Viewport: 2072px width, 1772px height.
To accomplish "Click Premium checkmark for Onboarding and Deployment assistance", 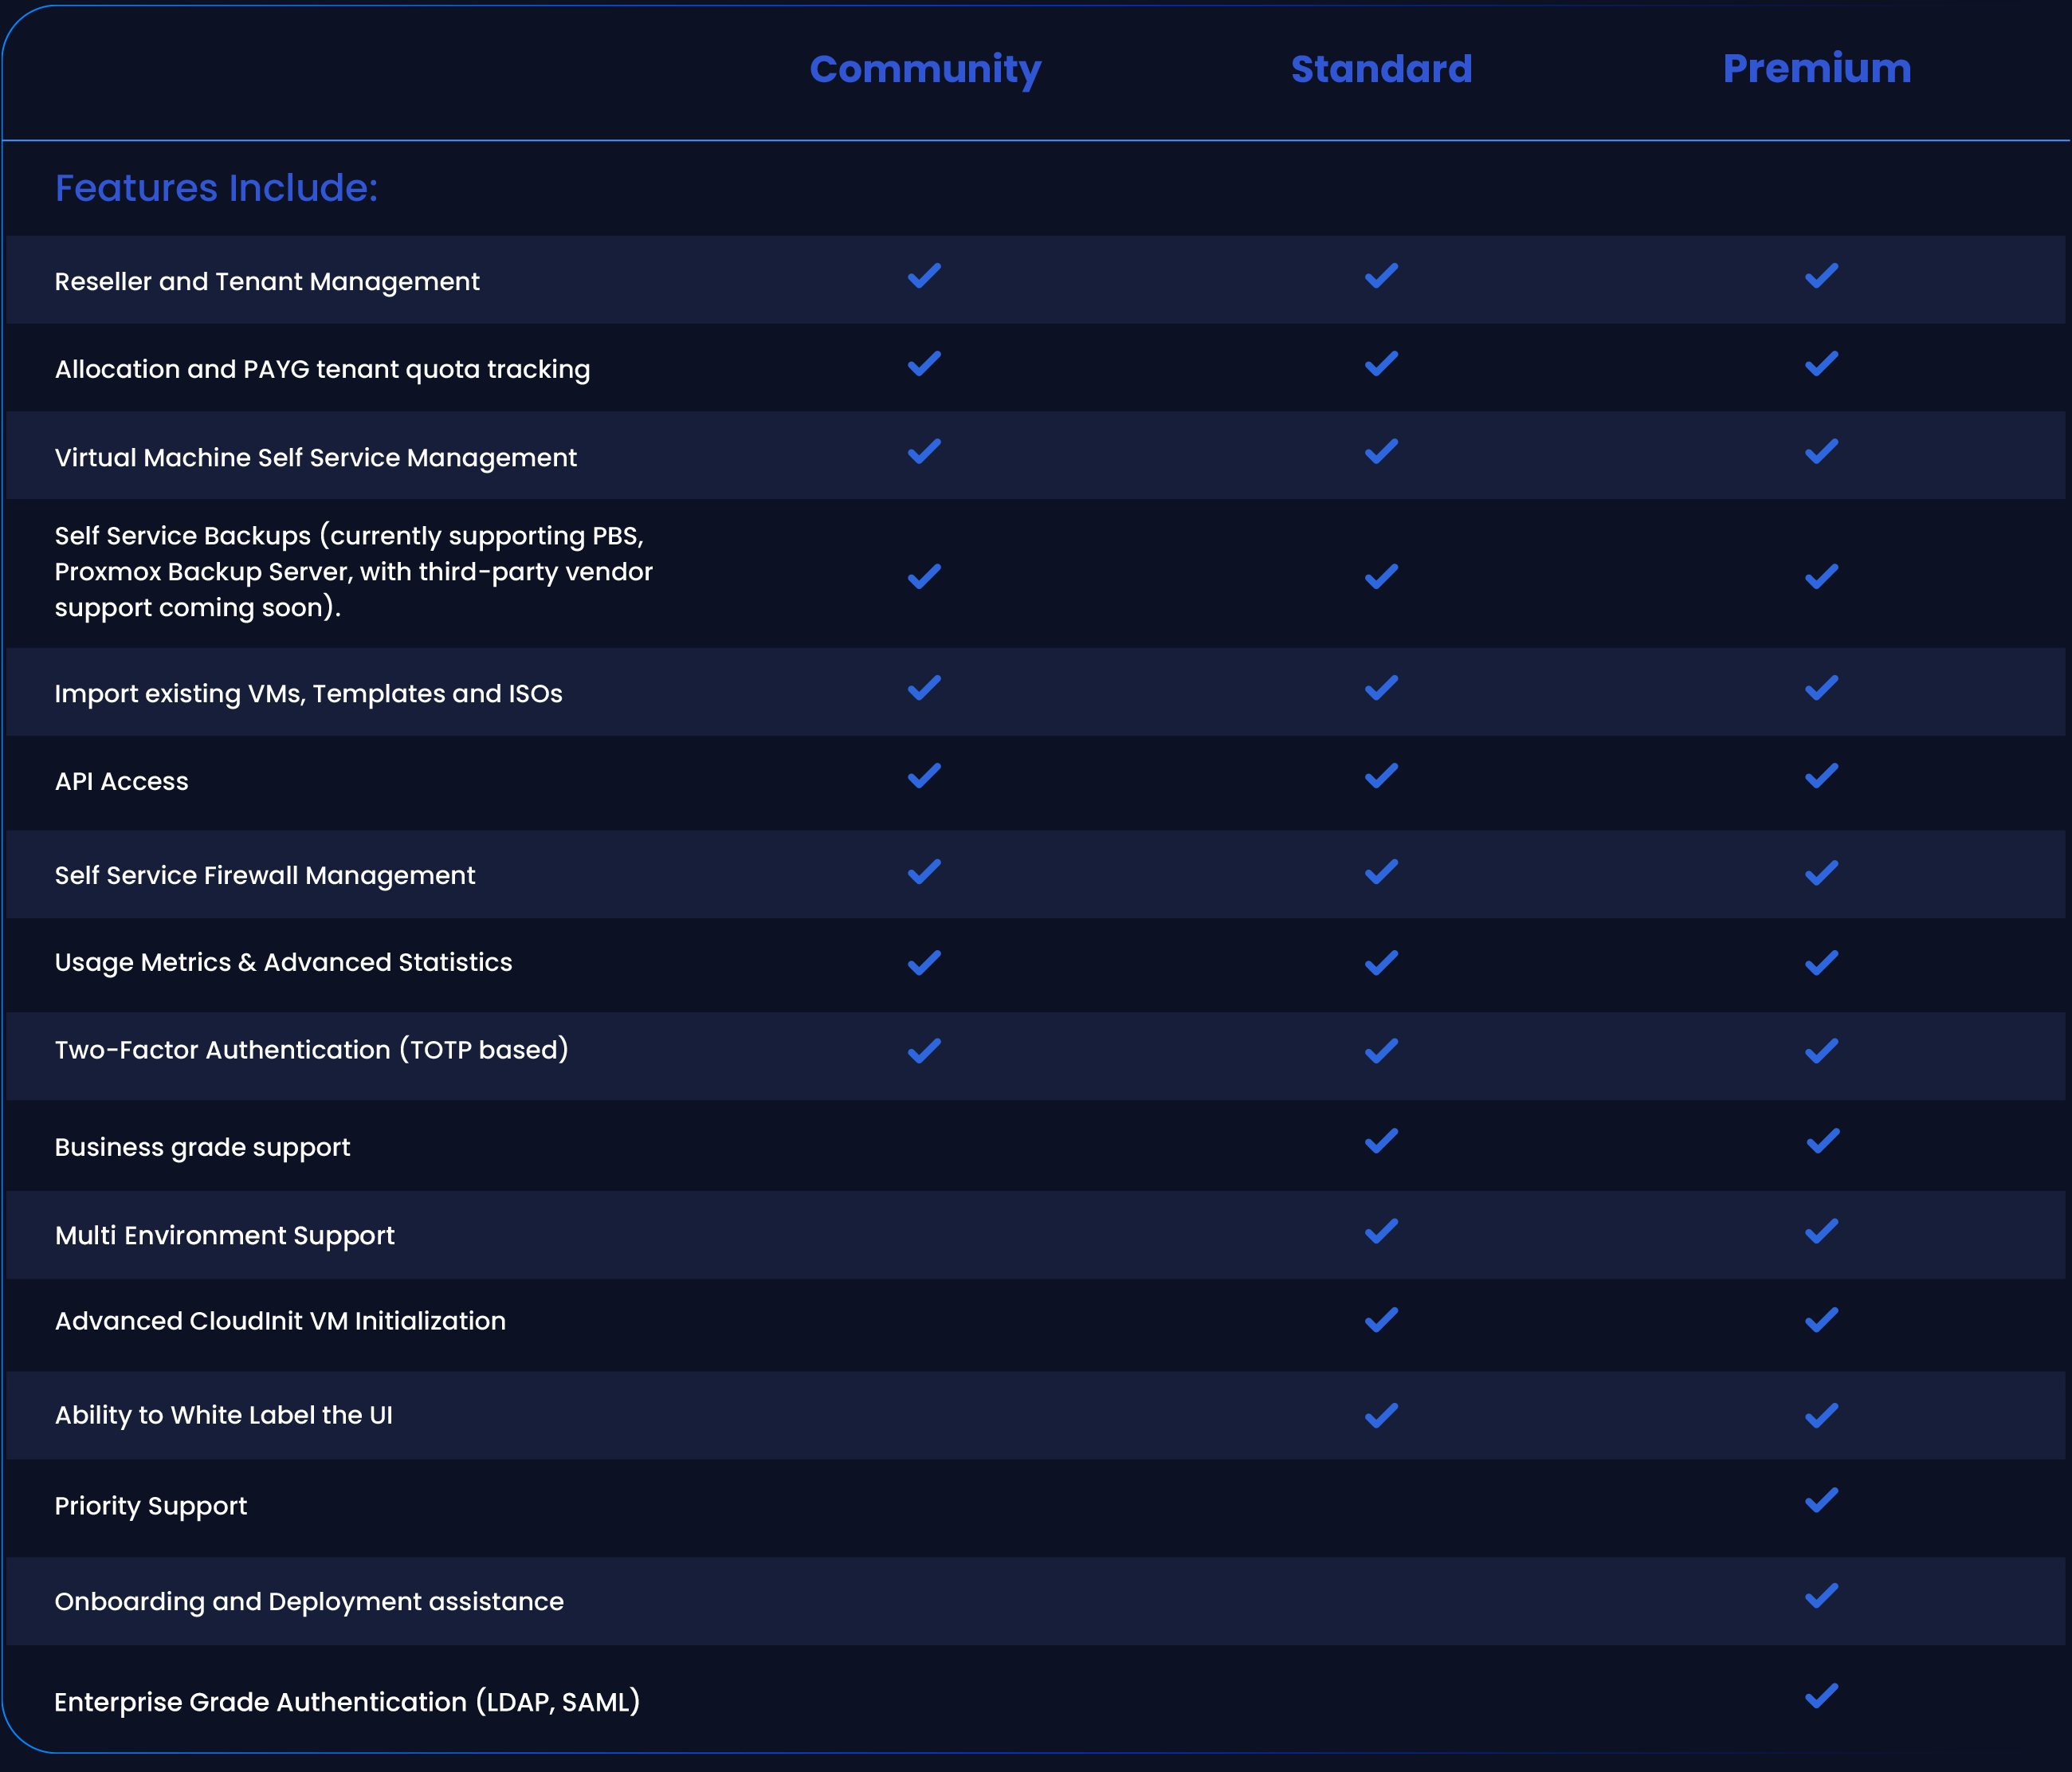I will pyautogui.click(x=1821, y=1596).
